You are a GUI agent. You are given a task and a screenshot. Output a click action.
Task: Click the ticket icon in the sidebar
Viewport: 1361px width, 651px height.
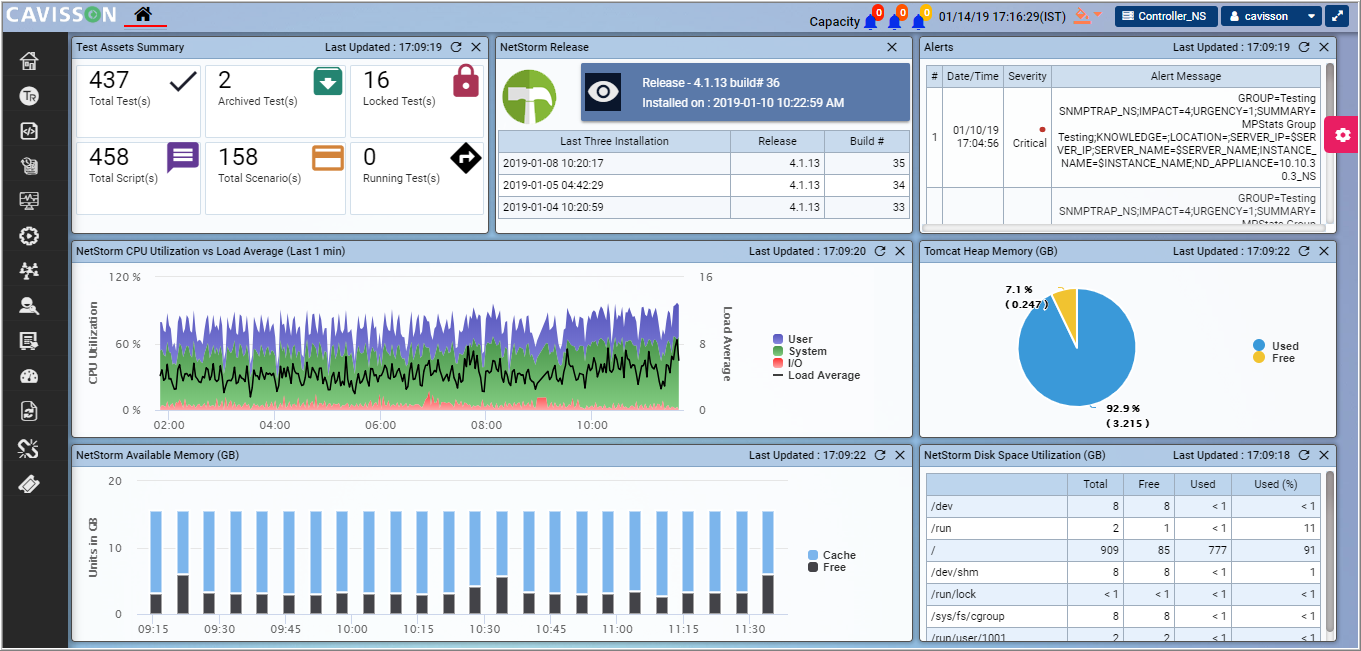29,484
